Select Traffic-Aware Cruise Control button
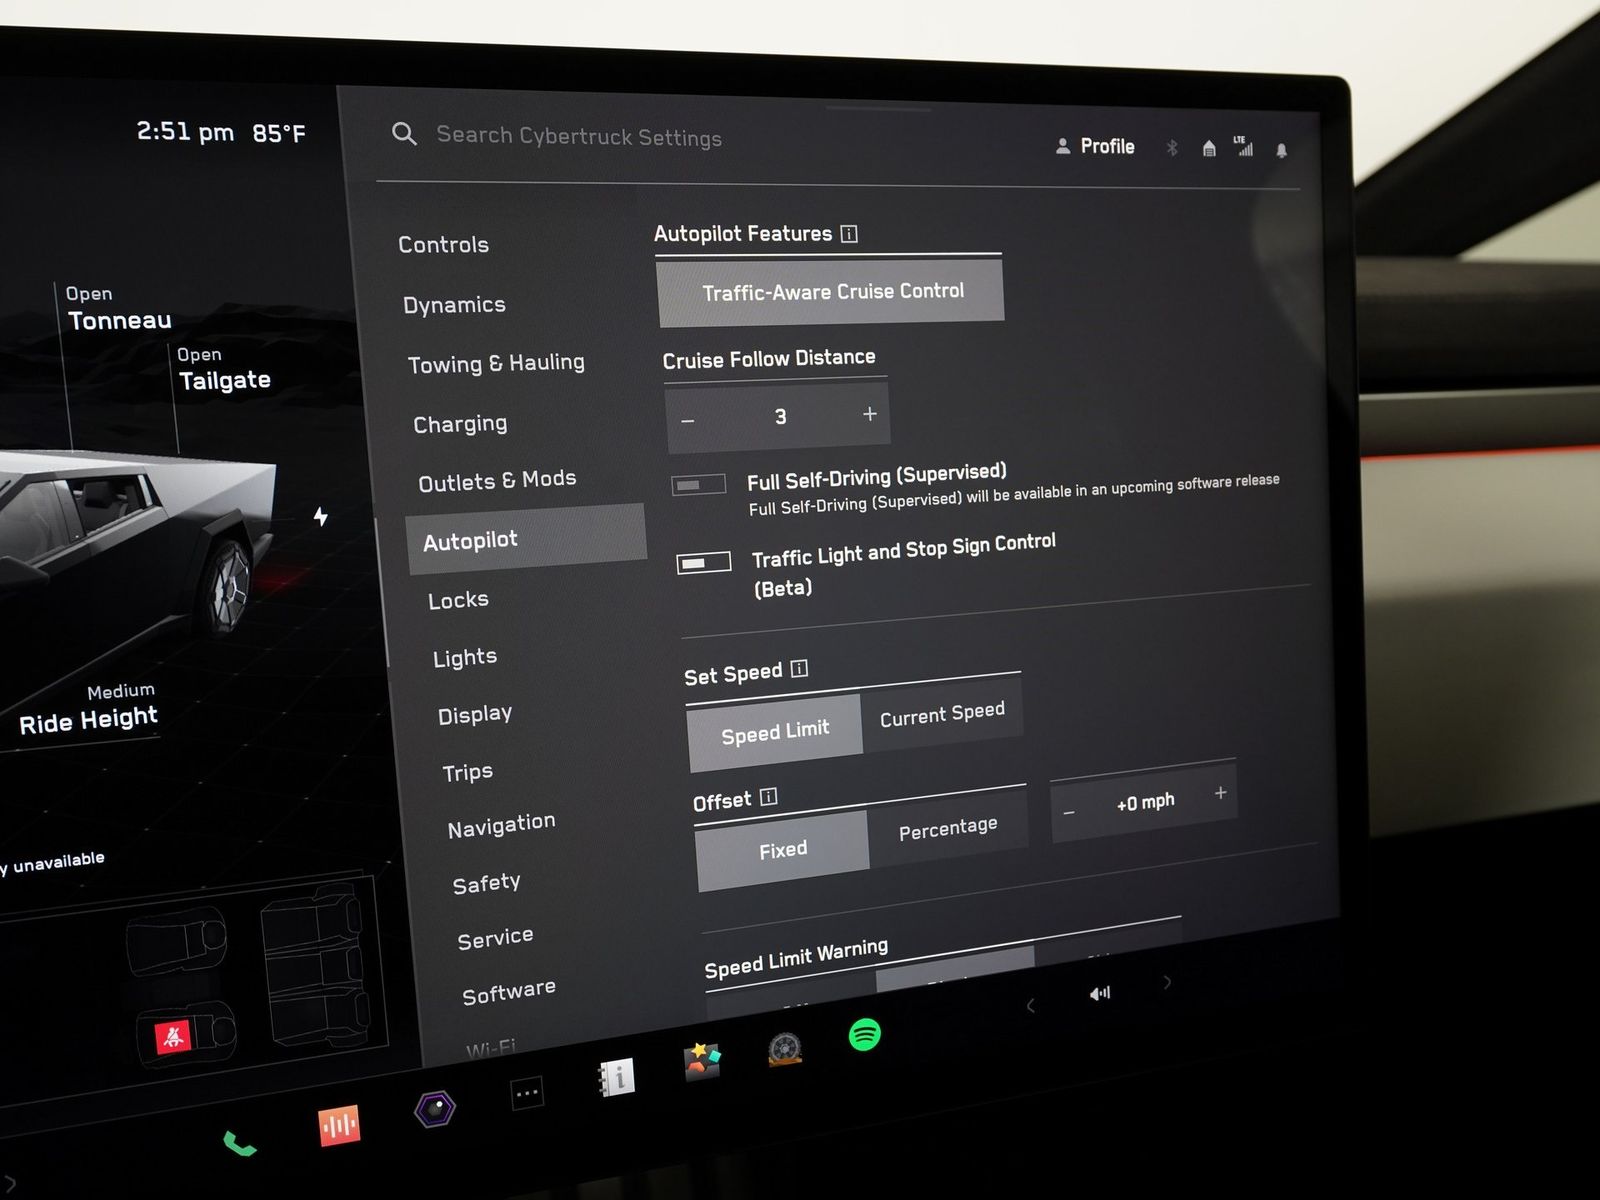The image size is (1600, 1200). (831, 292)
